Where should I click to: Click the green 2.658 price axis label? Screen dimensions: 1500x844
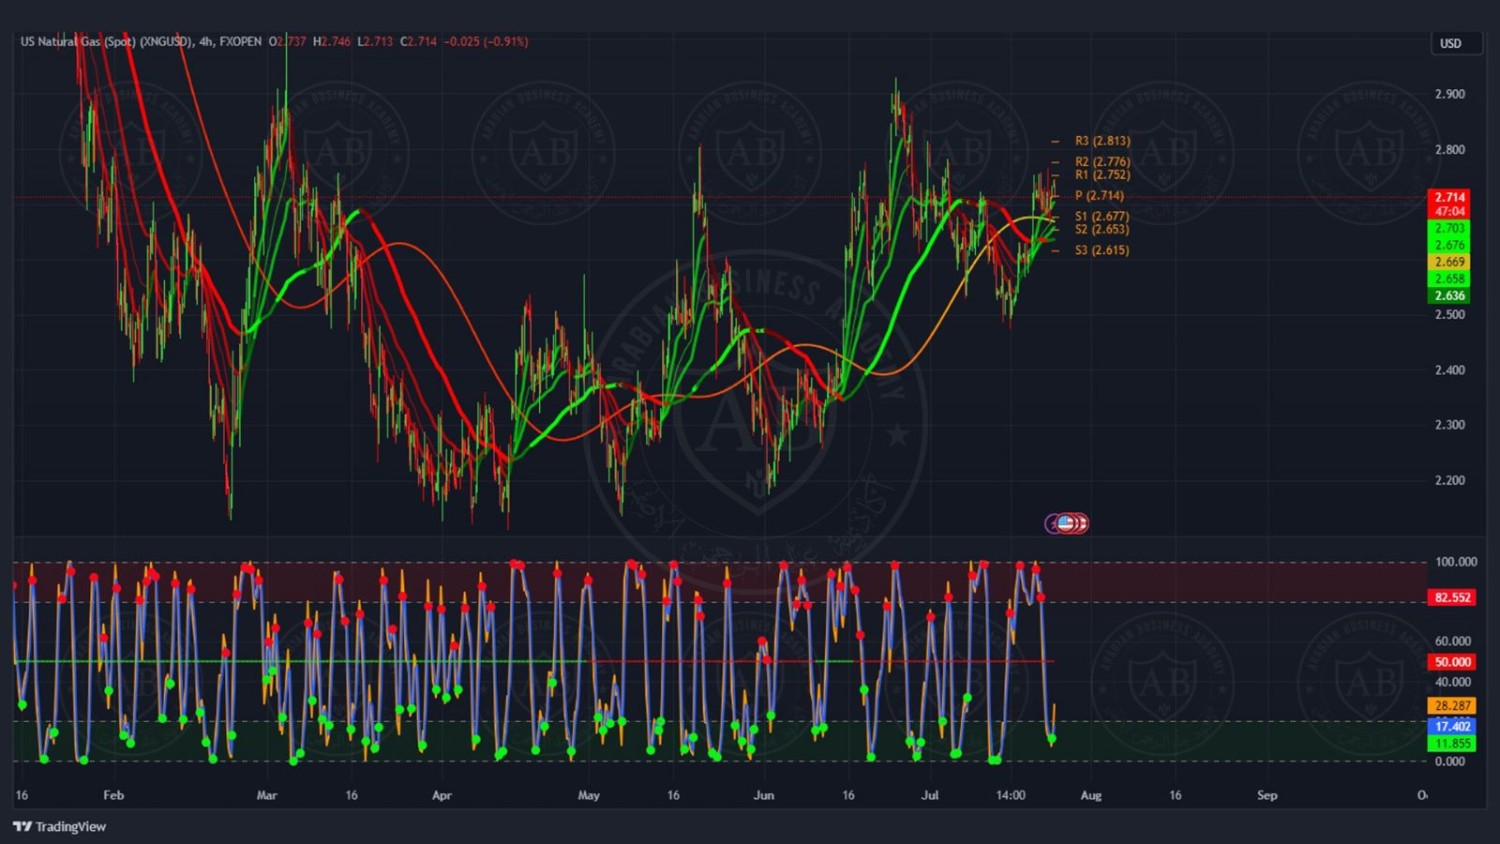[x=1450, y=279]
